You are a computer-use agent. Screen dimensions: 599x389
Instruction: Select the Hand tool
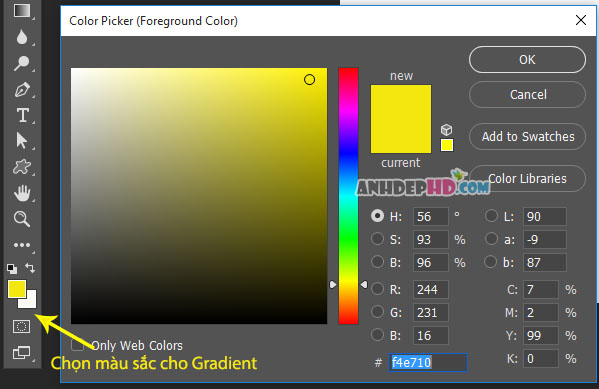(x=22, y=193)
